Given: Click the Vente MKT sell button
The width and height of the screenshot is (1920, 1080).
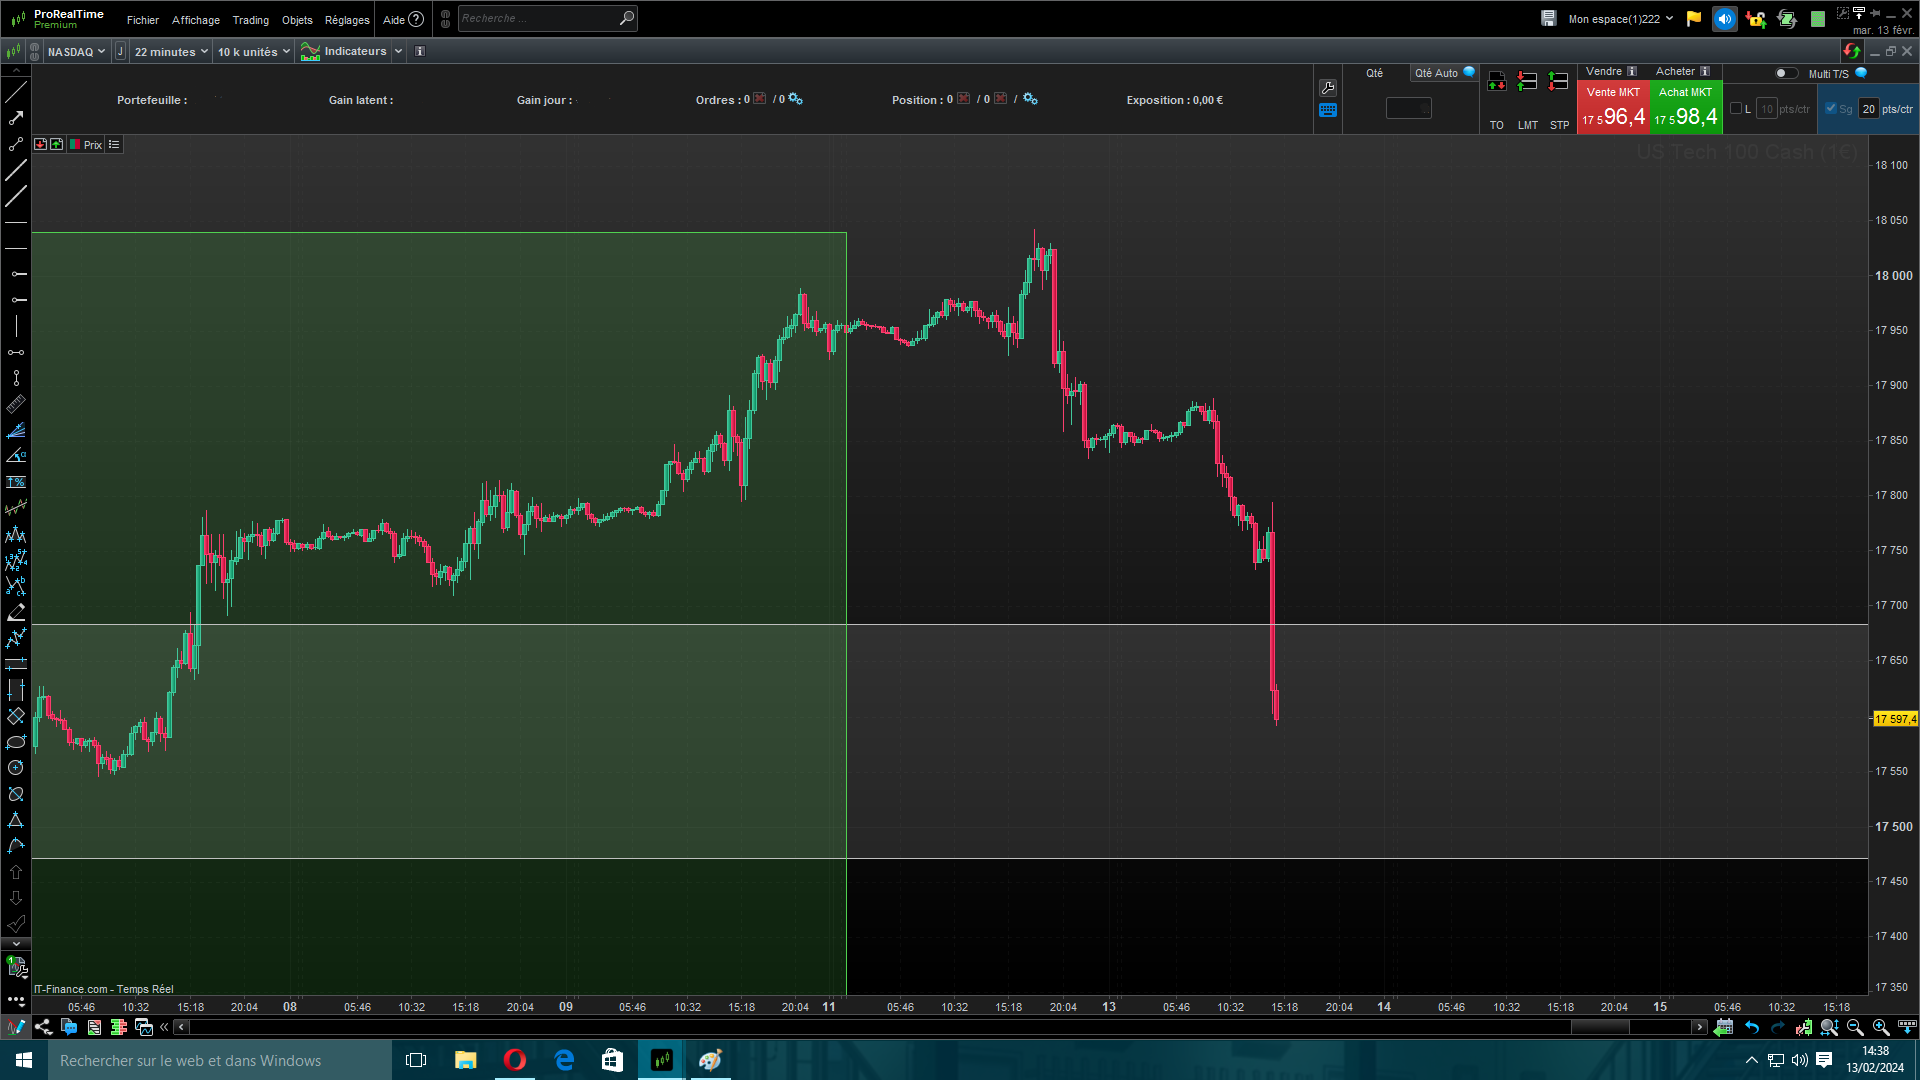Looking at the screenshot, I should [x=1612, y=108].
